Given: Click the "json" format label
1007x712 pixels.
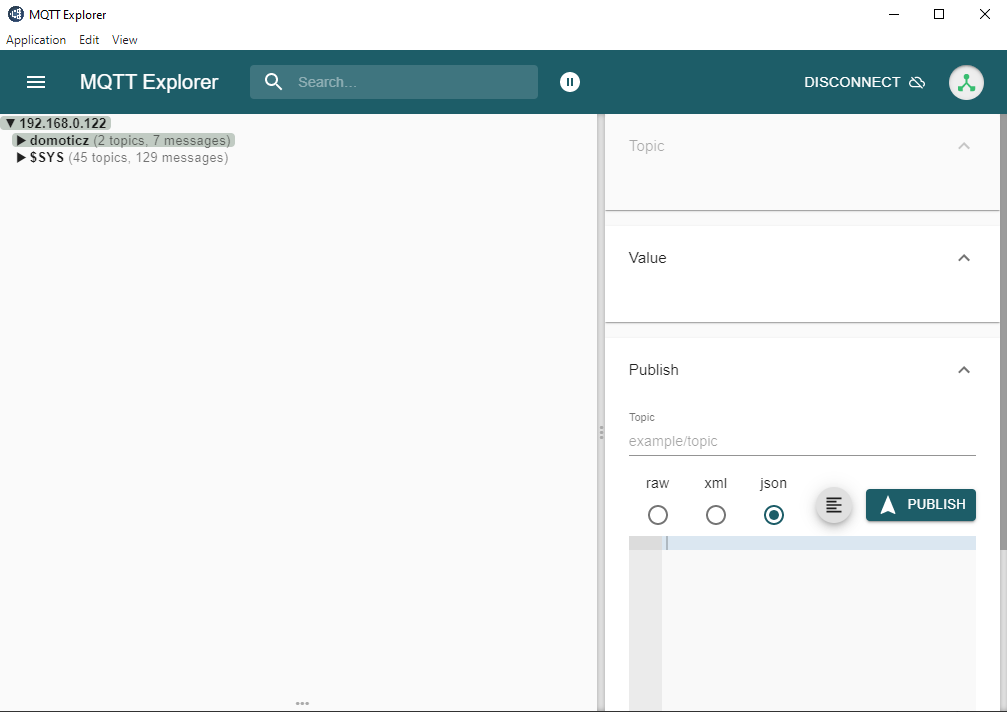Looking at the screenshot, I should (x=773, y=483).
